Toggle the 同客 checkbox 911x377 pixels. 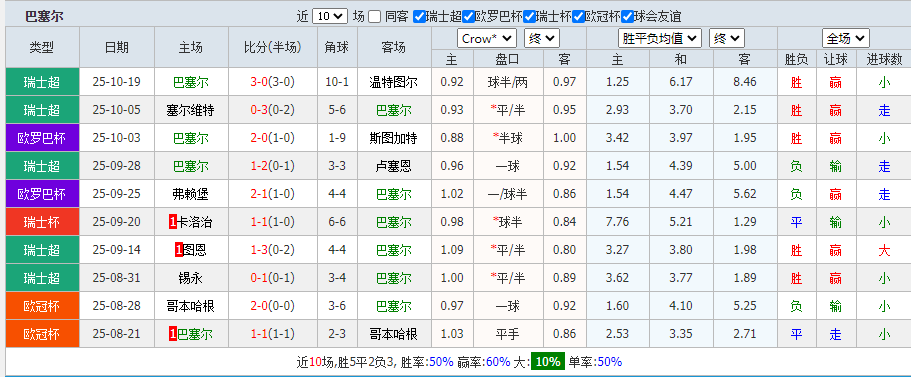tap(375, 16)
